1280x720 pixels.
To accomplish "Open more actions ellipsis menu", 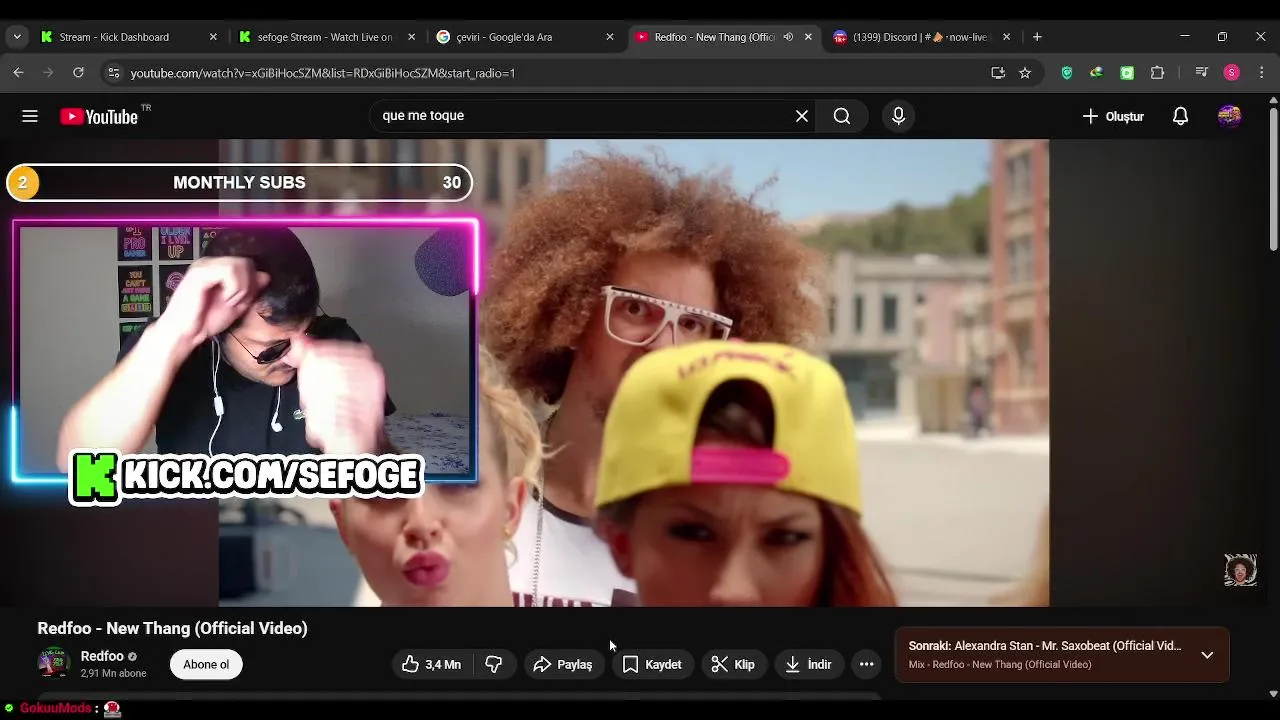I will (866, 664).
